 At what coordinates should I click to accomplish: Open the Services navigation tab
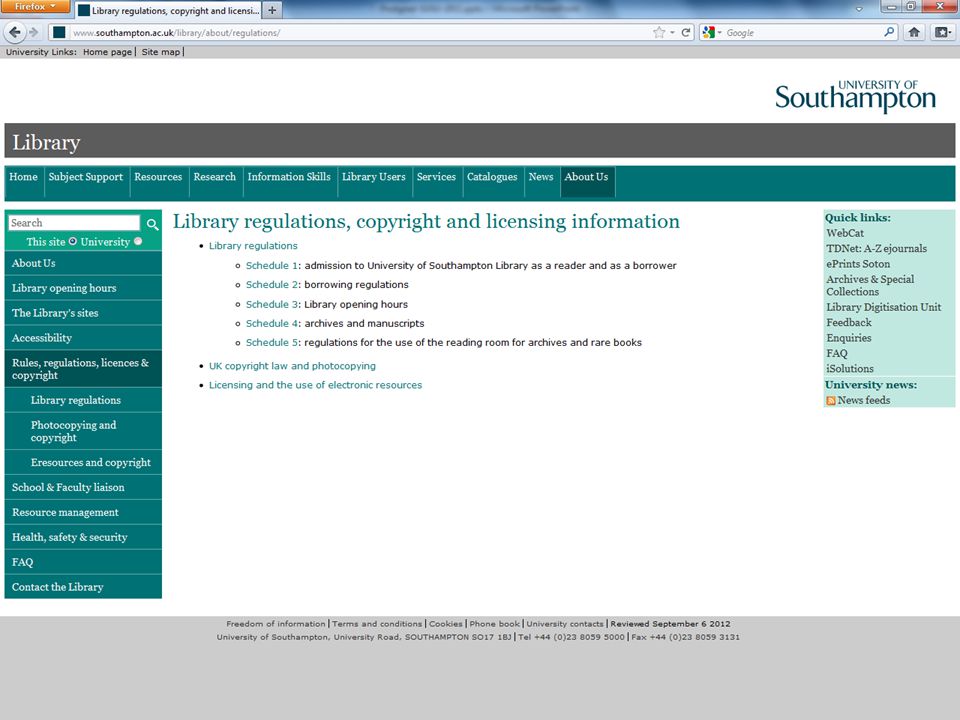436,177
